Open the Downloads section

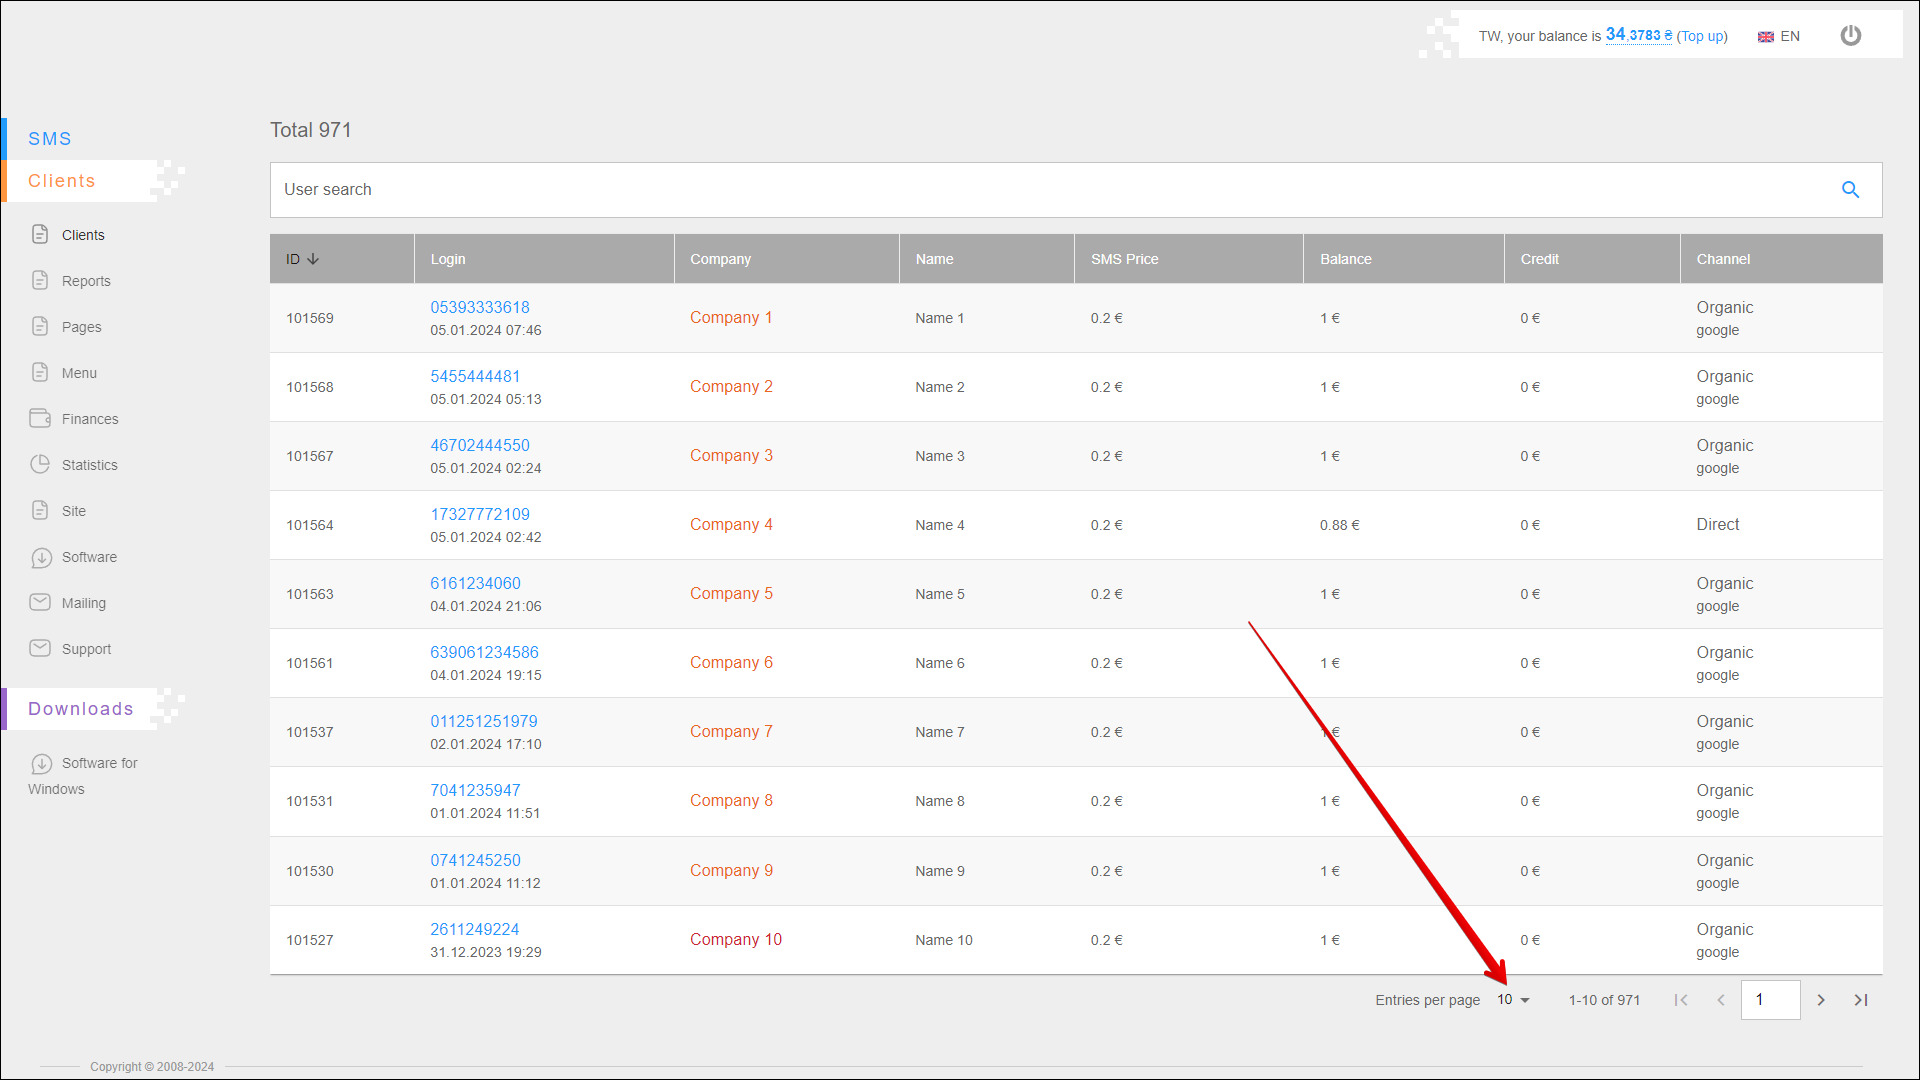80,709
